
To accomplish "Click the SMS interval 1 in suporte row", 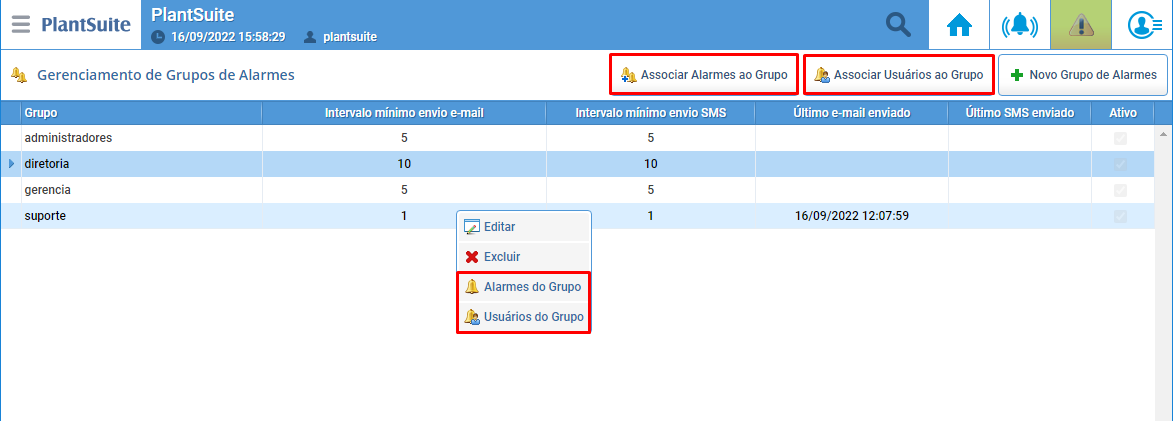I will [650, 216].
